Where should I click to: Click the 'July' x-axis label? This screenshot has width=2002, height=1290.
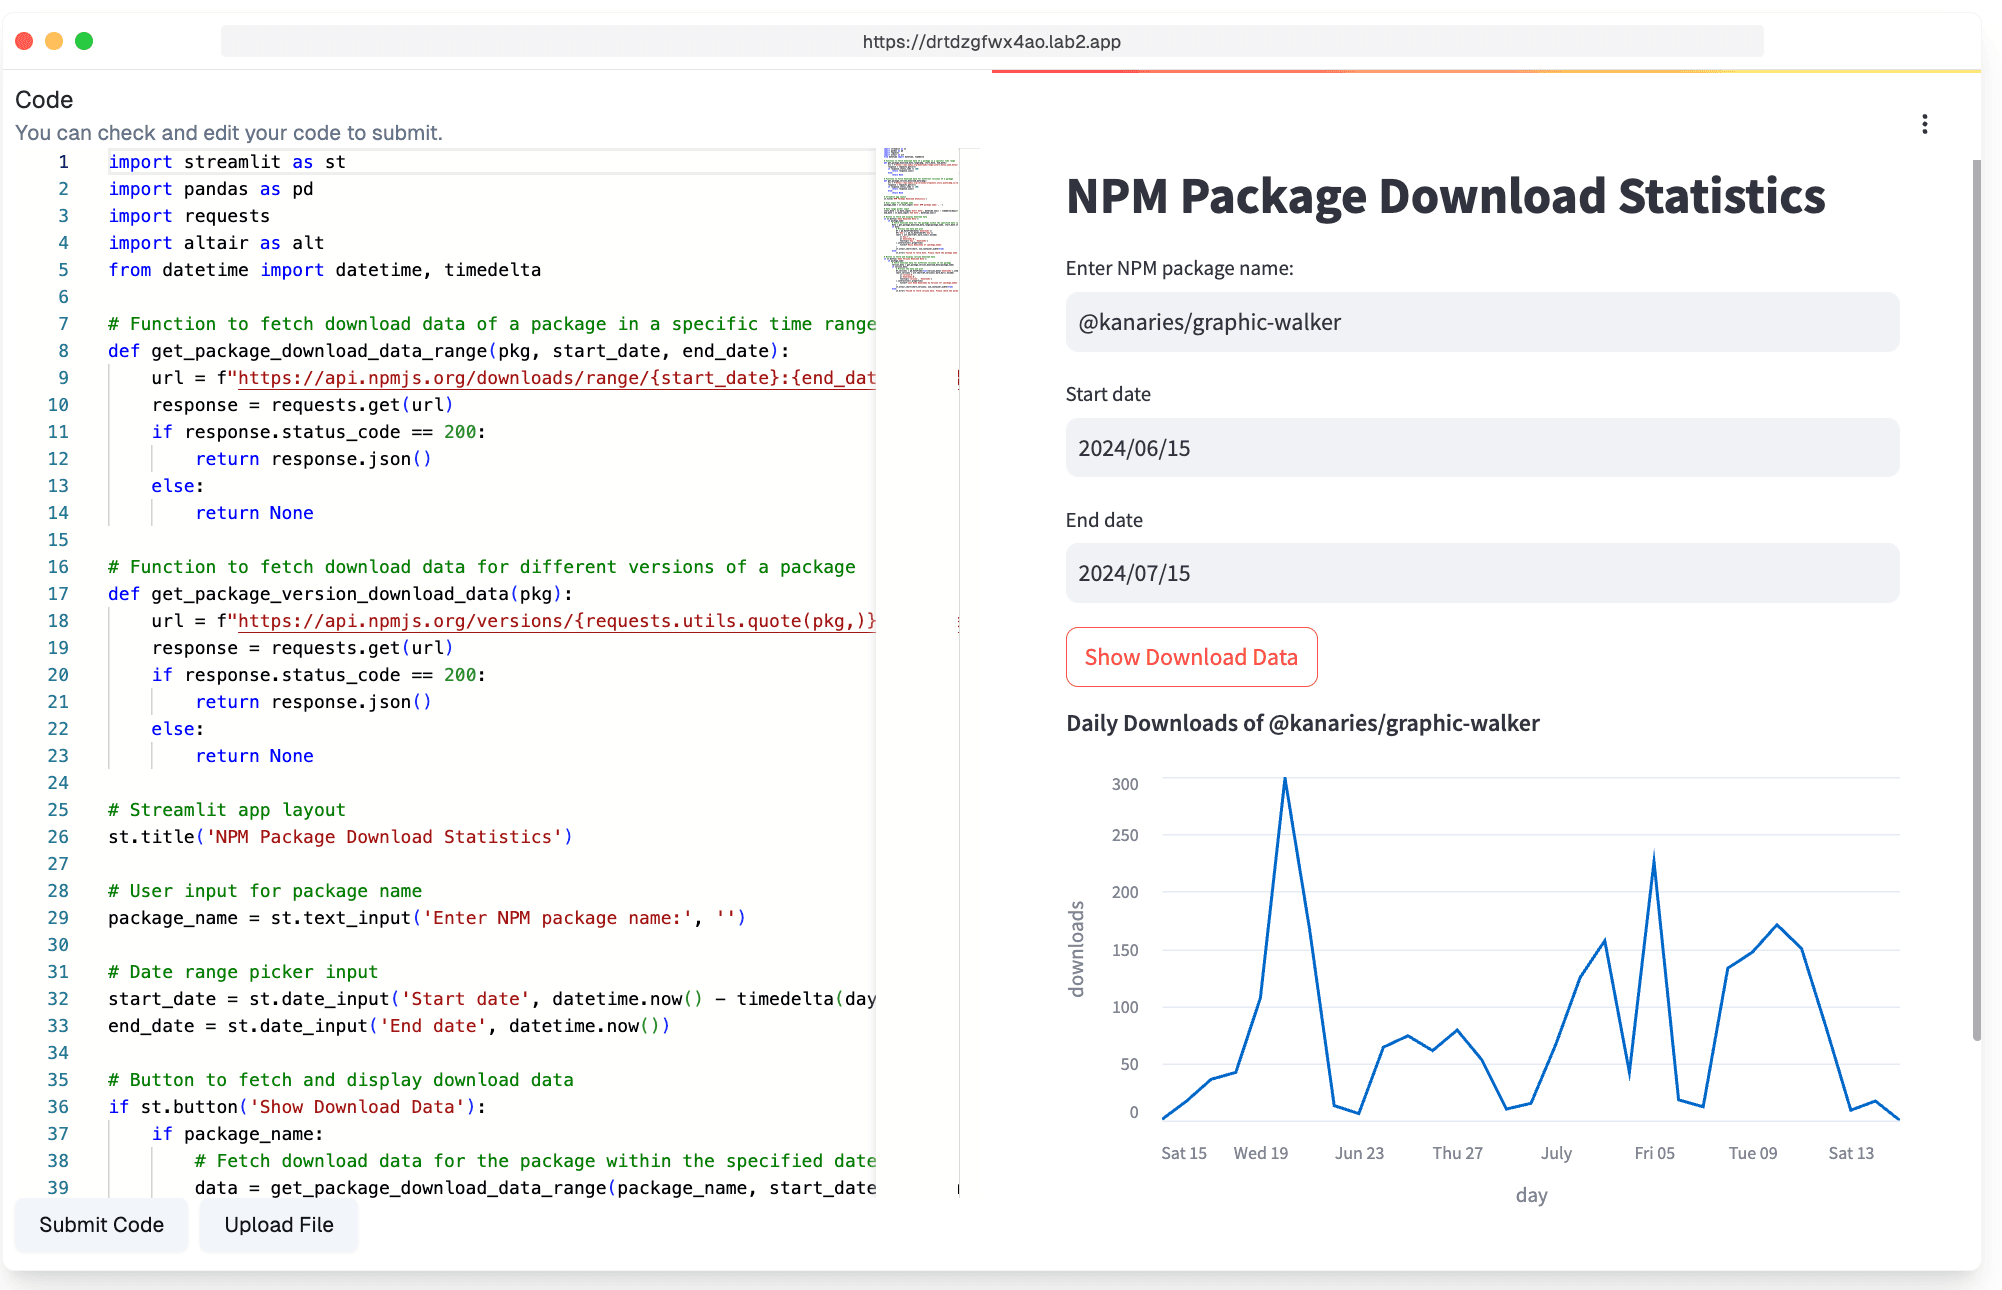coord(1556,1153)
